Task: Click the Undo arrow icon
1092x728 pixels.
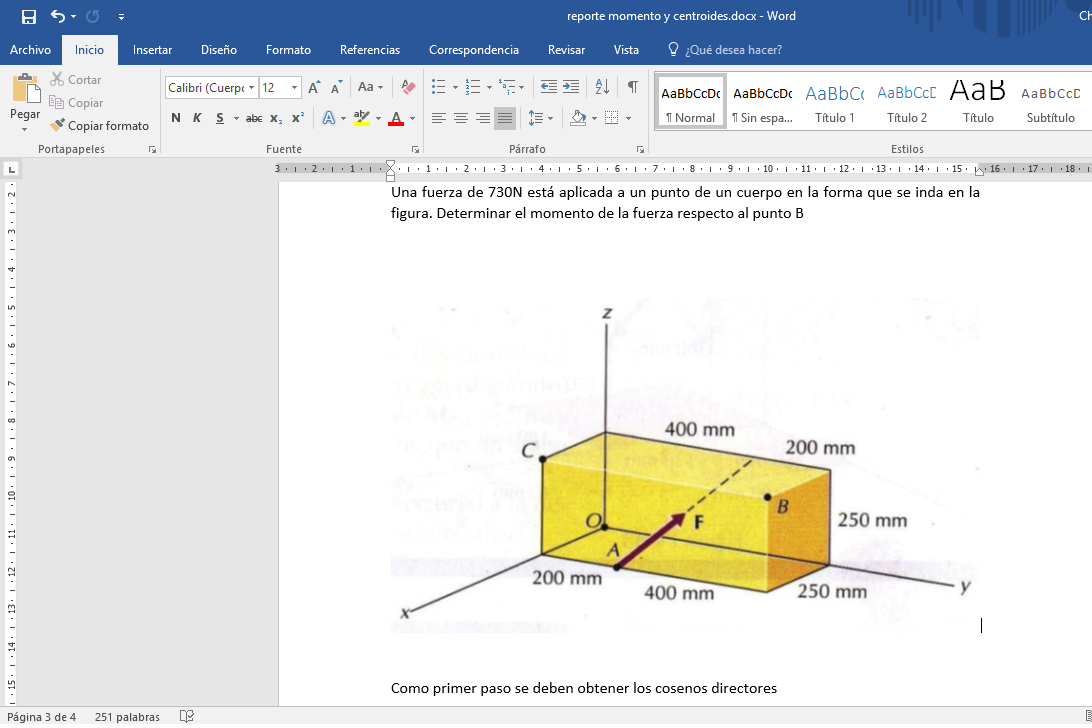Action: pos(57,16)
